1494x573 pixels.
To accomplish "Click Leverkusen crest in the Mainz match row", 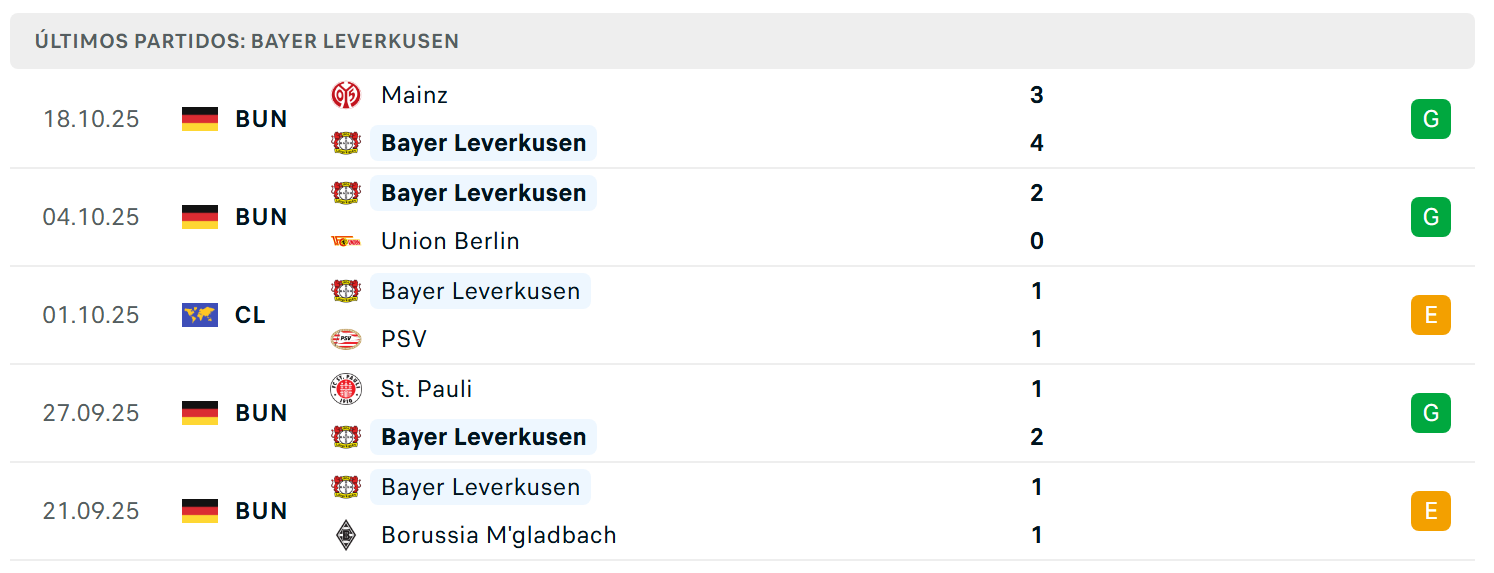I will 346,143.
